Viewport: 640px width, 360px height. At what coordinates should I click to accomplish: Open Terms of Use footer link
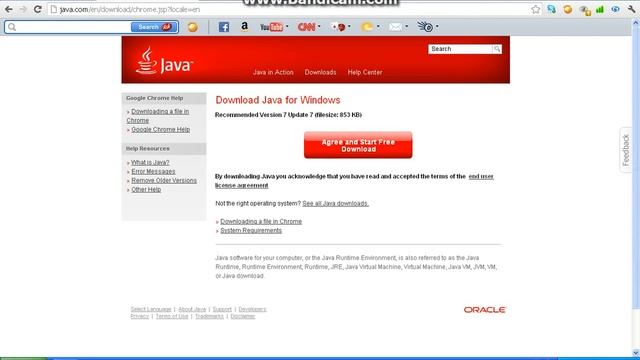172,316
